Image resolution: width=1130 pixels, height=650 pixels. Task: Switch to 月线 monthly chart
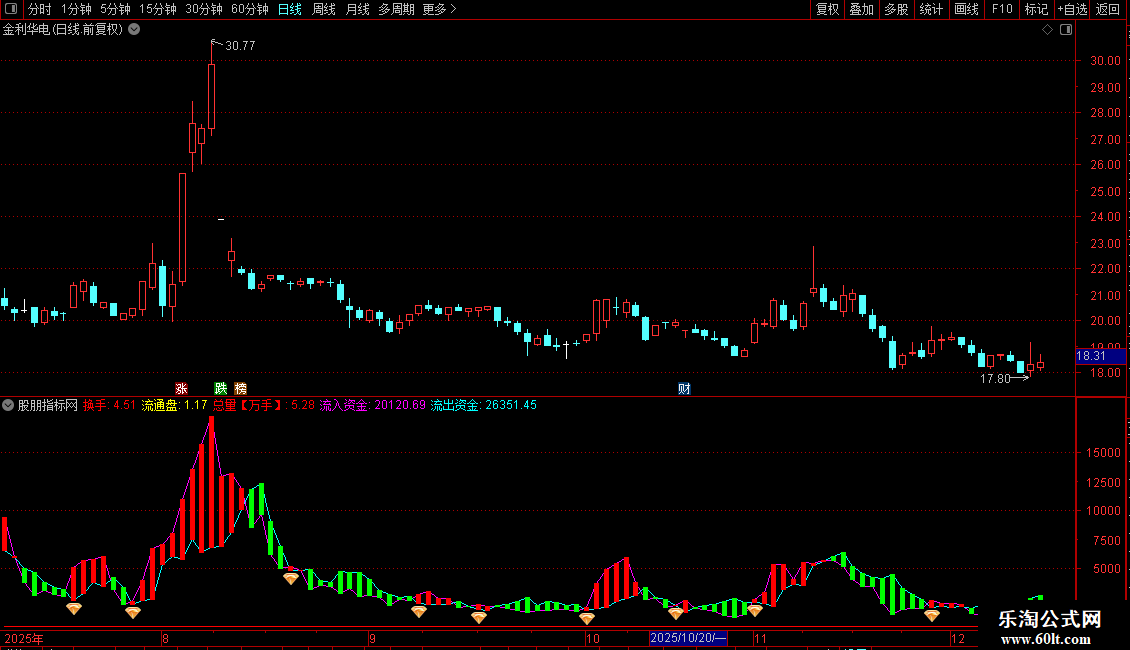click(x=357, y=9)
